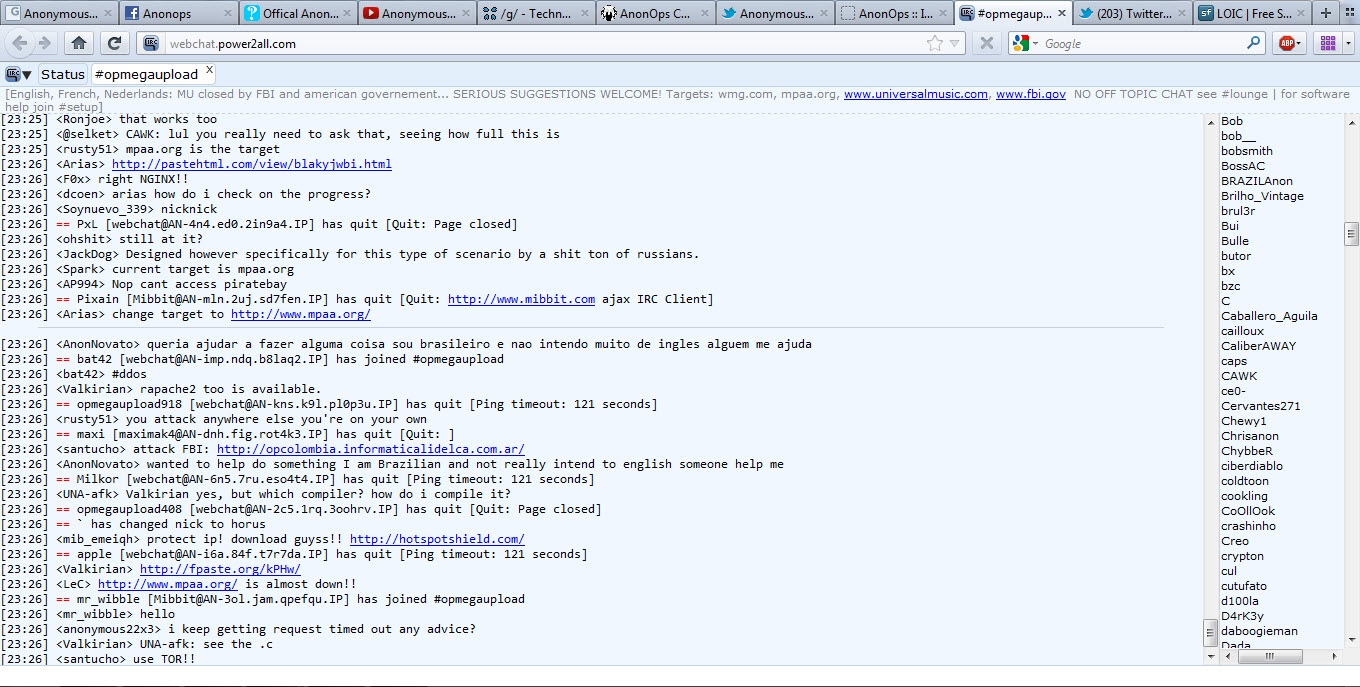Click the IRC site icon in address bar
This screenshot has height=687, width=1360.
coord(150,44)
